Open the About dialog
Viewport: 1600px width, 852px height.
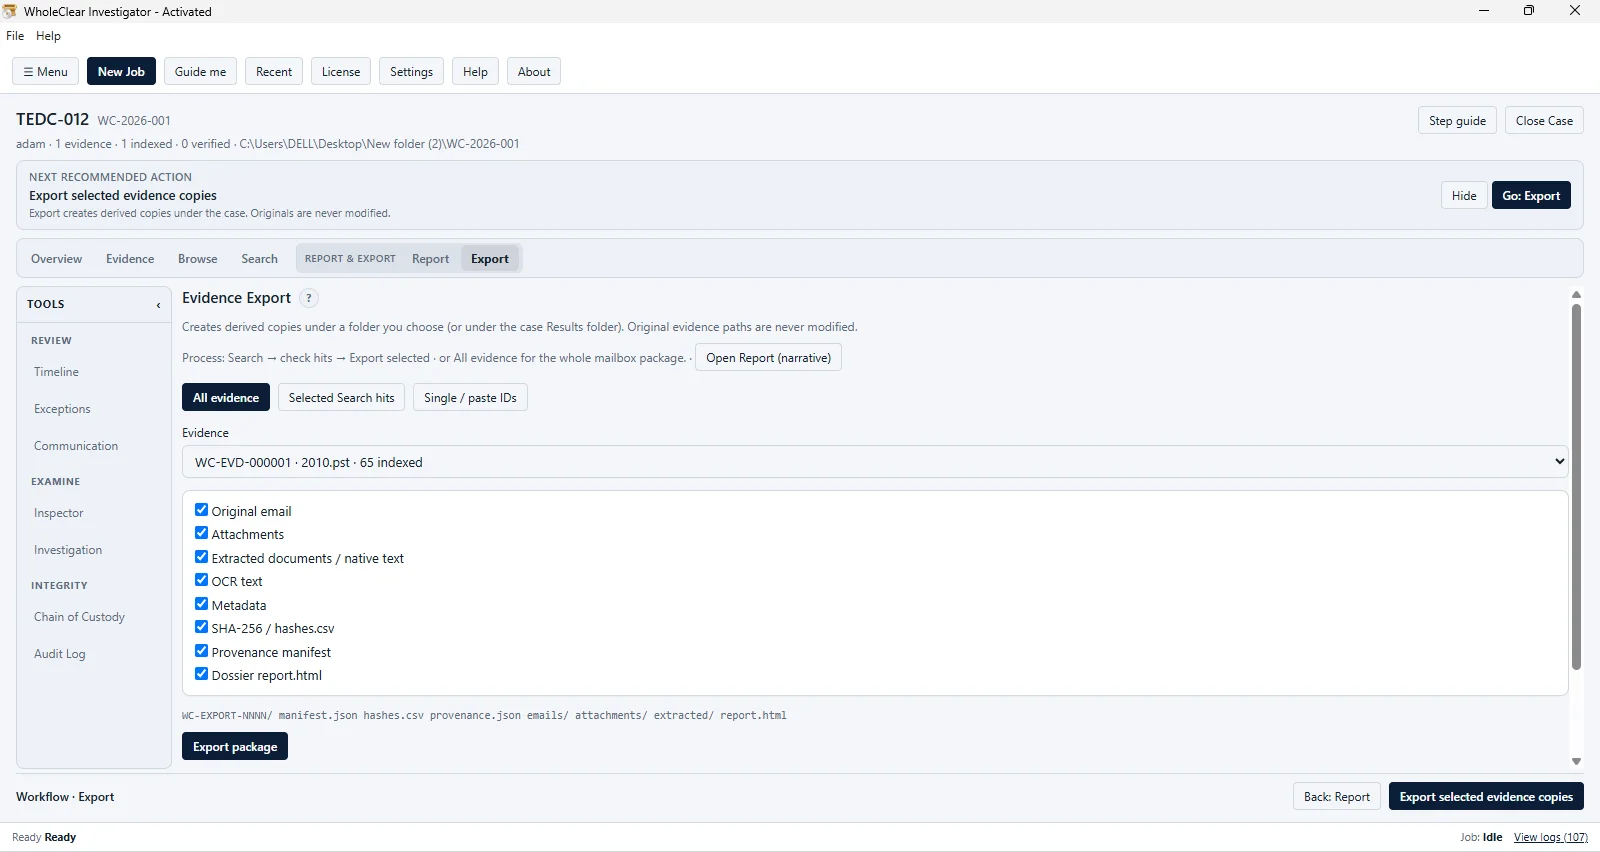pyautogui.click(x=534, y=72)
